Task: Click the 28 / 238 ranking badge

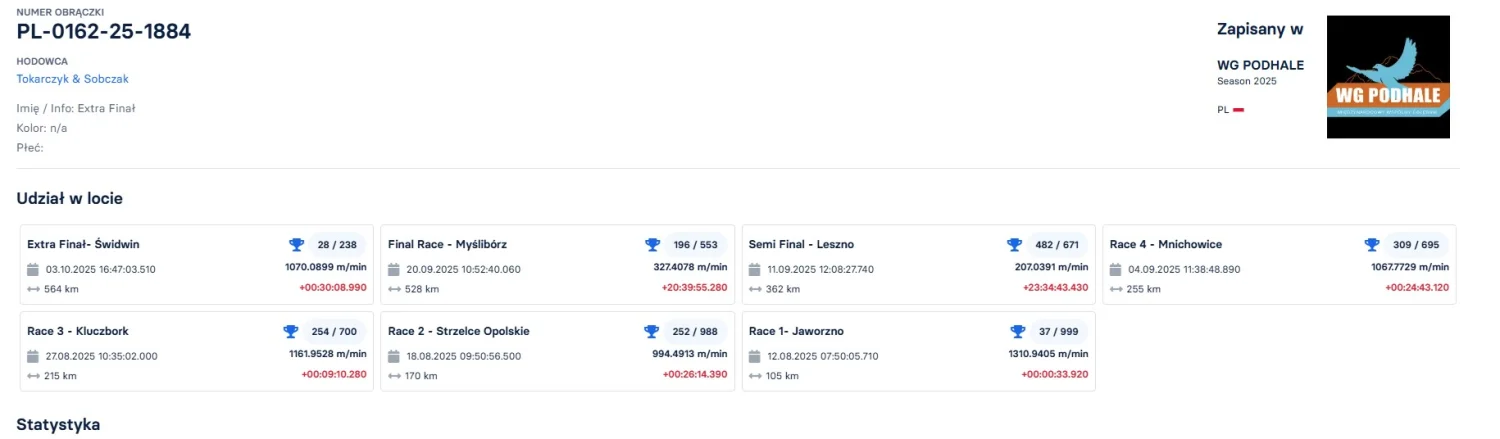Action: [335, 245]
